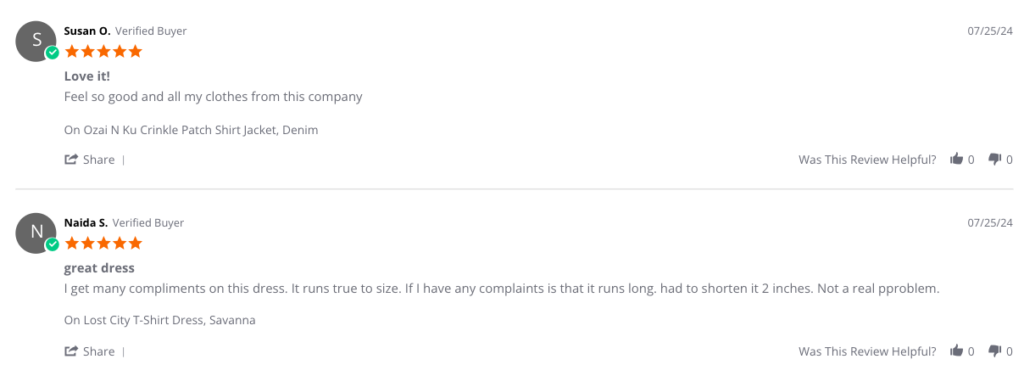
Task: Click thumbs down on Naida S.'s review
Action: tap(995, 351)
